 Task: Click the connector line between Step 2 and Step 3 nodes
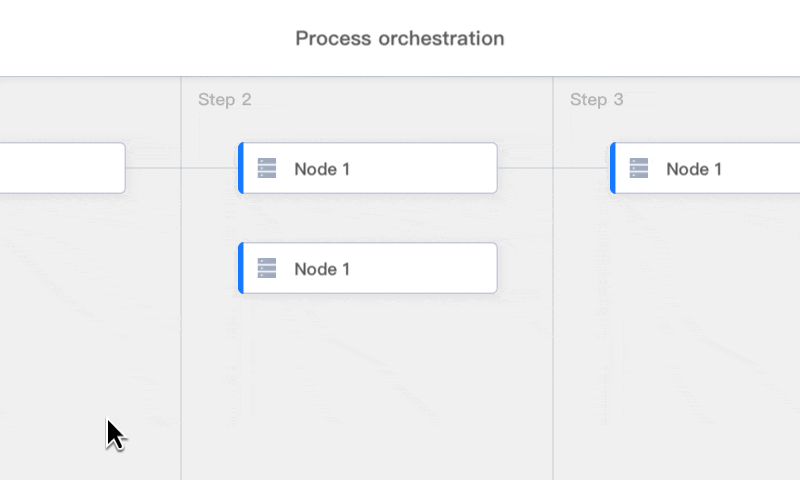[525, 168]
